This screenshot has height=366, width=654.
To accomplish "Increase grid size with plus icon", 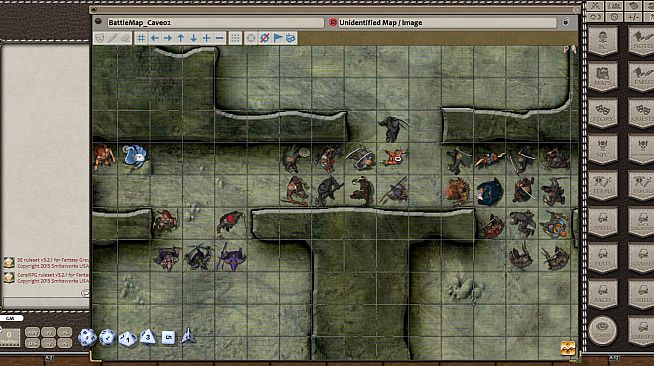I will click(206, 38).
